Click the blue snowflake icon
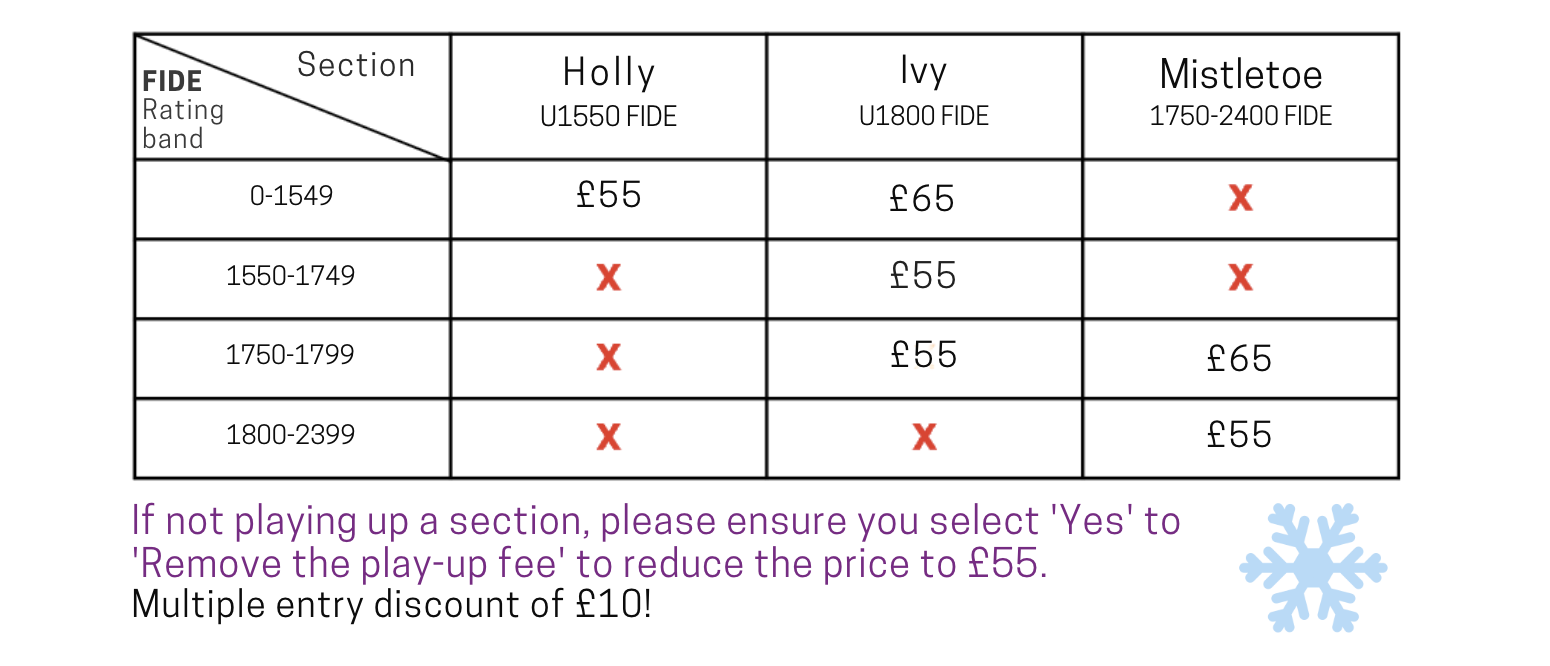The height and width of the screenshot is (666, 1550). tap(1312, 567)
